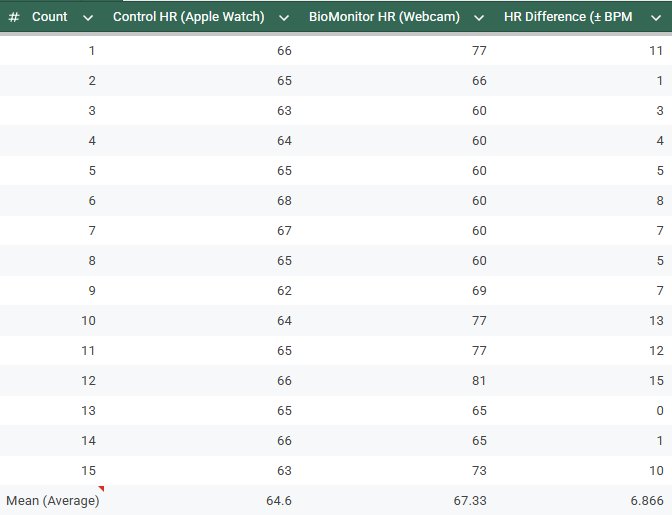Select HR Difference value 13 in row 10
672x515 pixels.
(x=656, y=320)
